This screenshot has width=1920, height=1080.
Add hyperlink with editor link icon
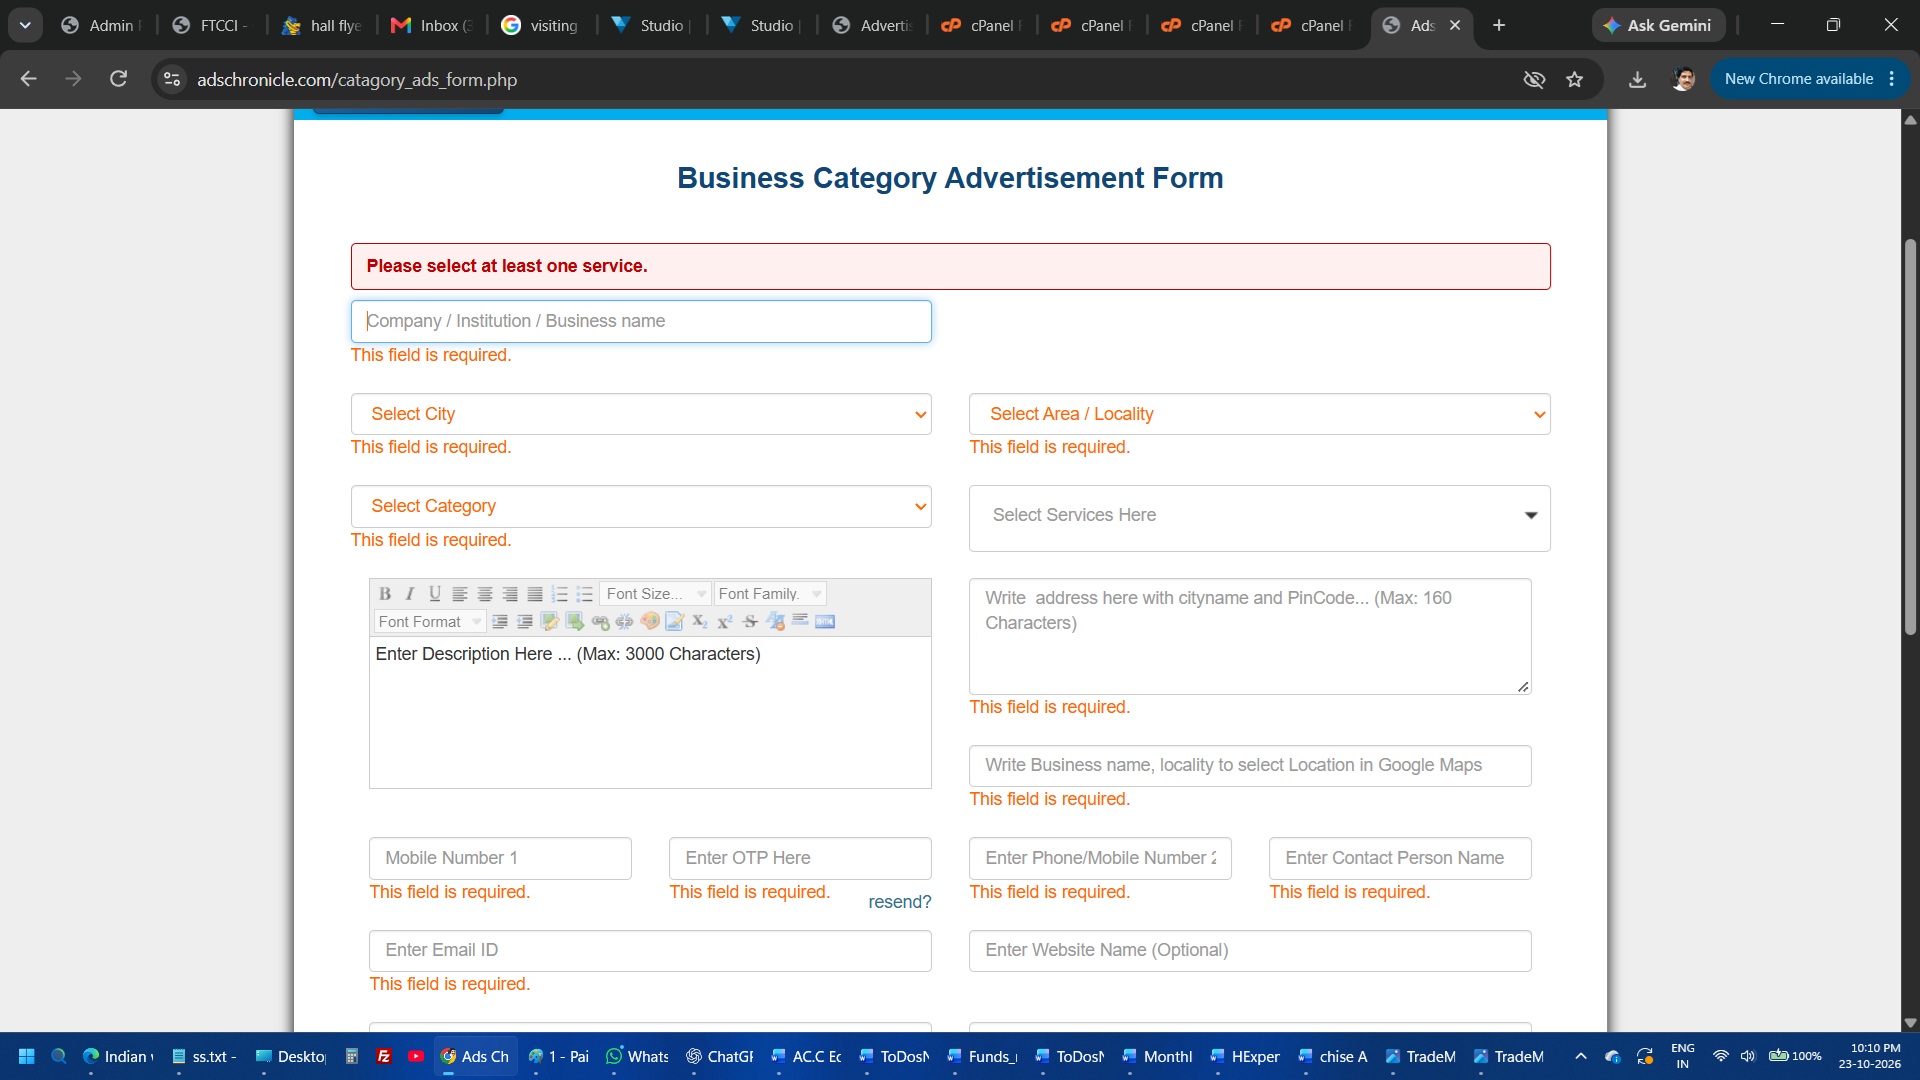pyautogui.click(x=600, y=622)
